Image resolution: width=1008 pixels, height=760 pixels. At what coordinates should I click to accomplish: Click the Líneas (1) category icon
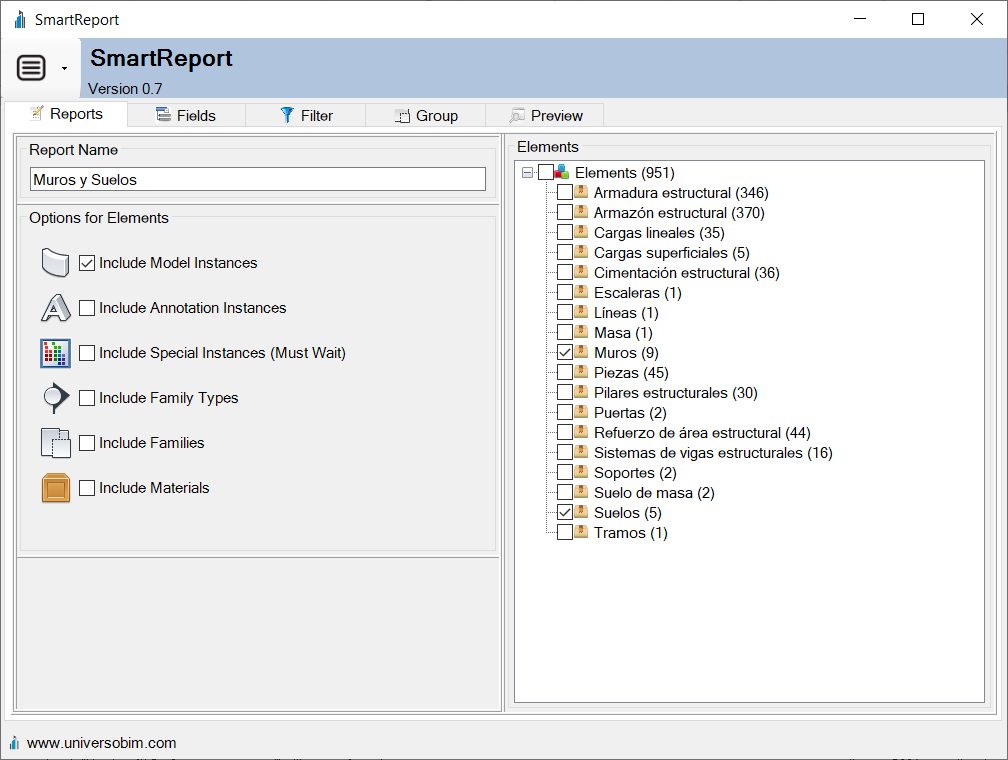tap(581, 312)
